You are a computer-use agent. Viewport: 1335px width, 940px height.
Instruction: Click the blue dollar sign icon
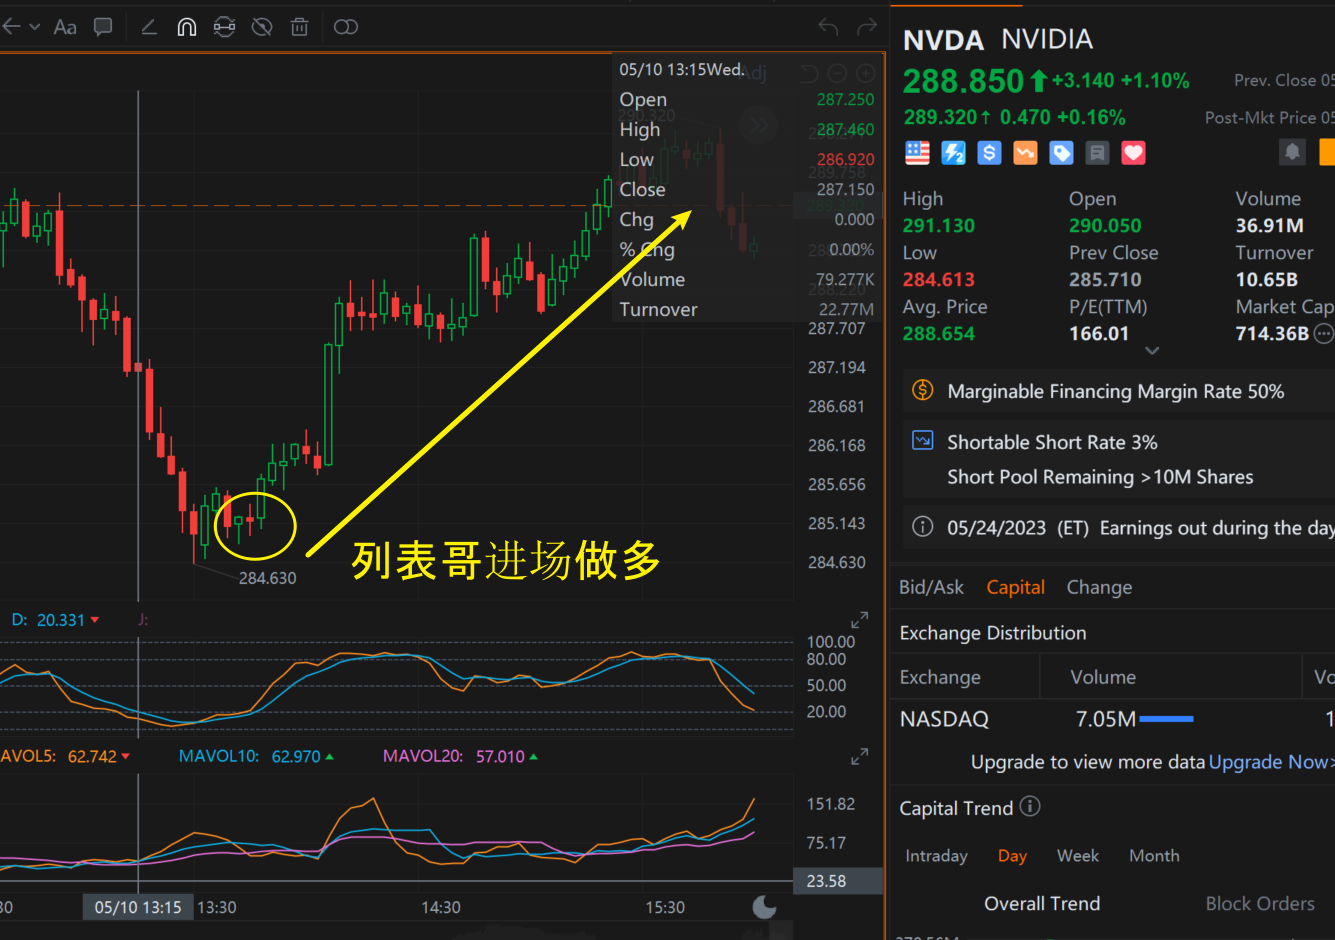click(989, 153)
